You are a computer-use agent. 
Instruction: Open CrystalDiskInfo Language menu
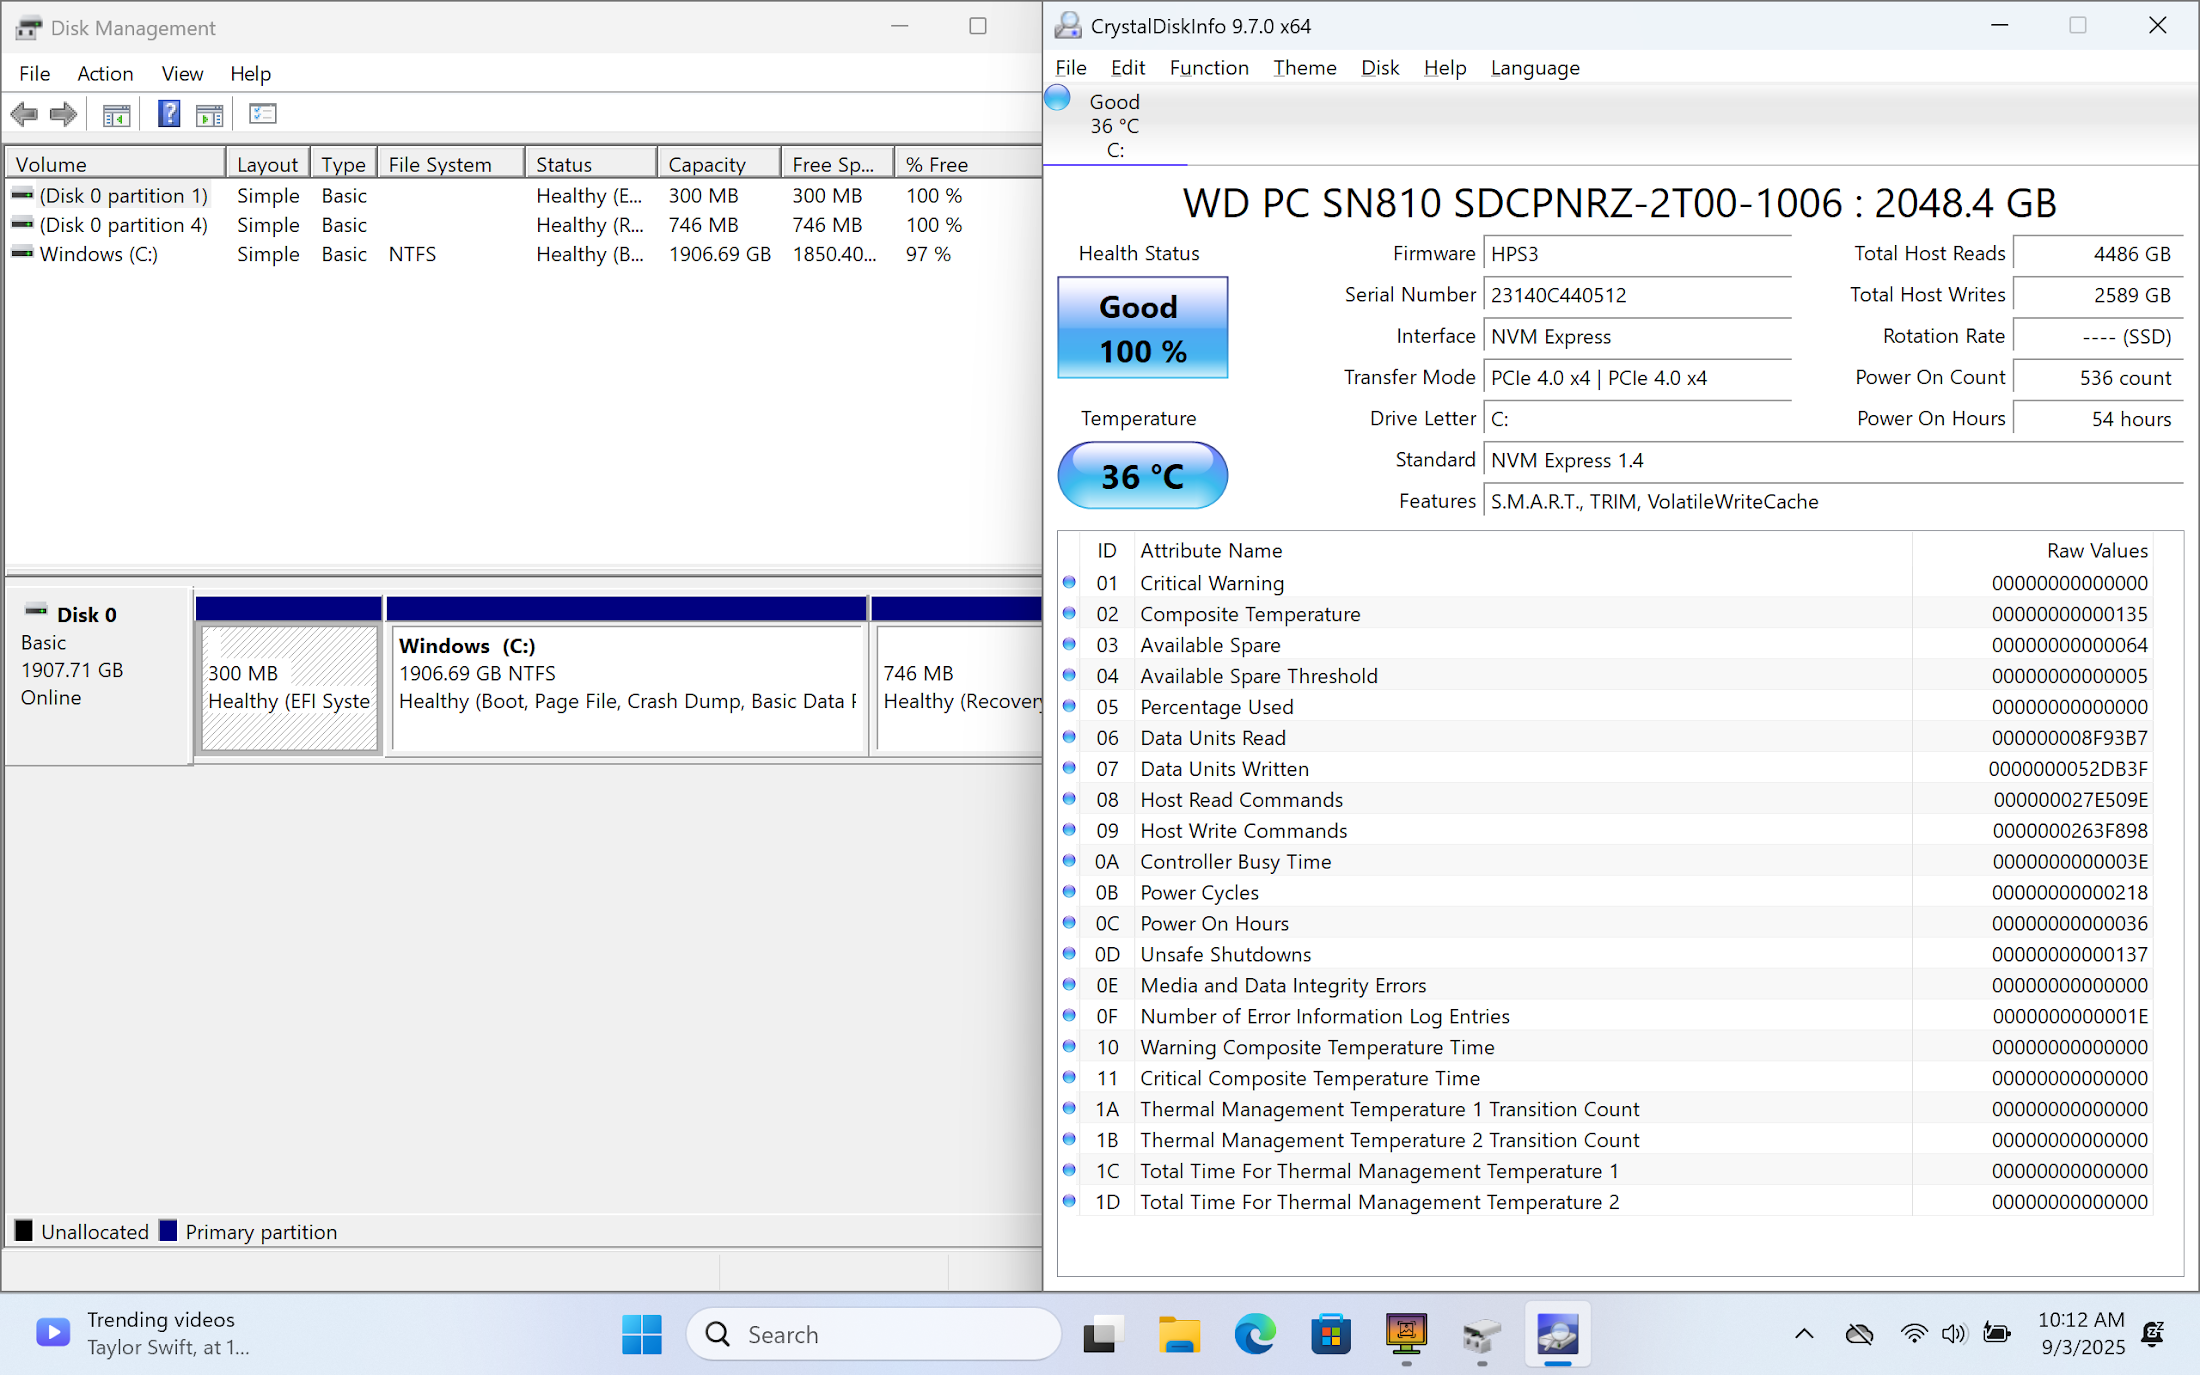tap(1535, 67)
